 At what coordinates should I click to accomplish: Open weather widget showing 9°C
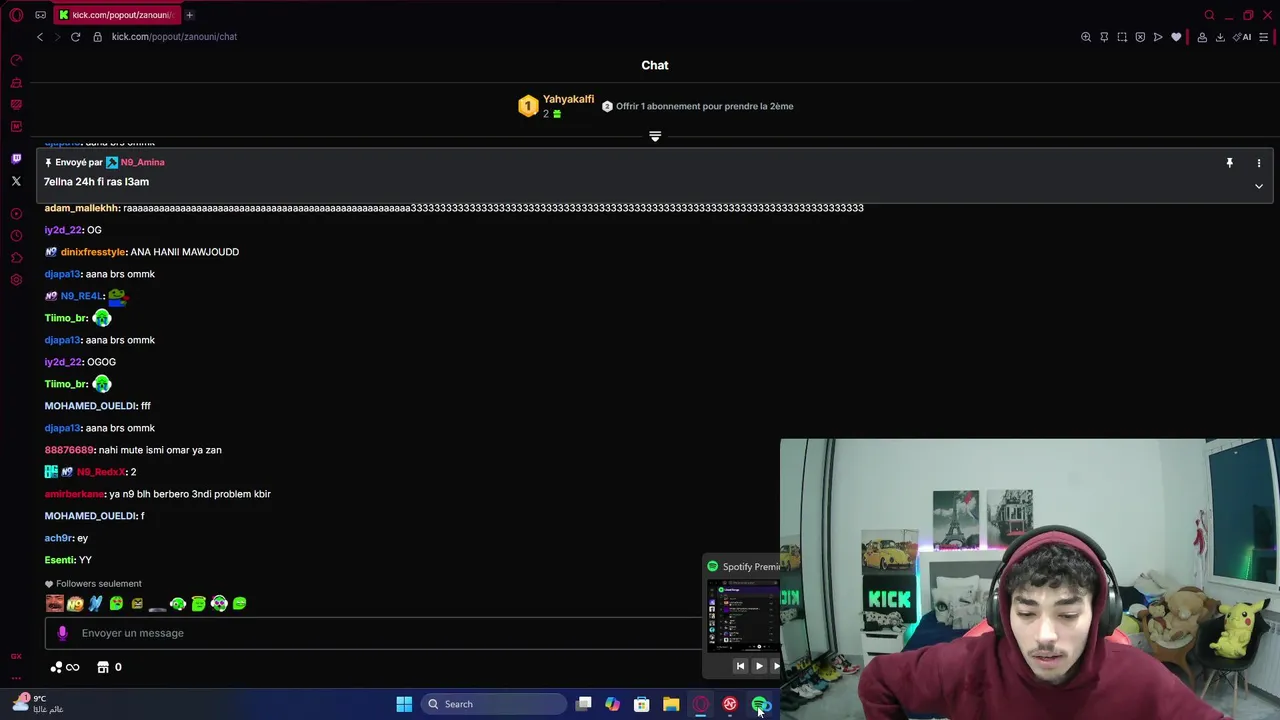pos(38,704)
